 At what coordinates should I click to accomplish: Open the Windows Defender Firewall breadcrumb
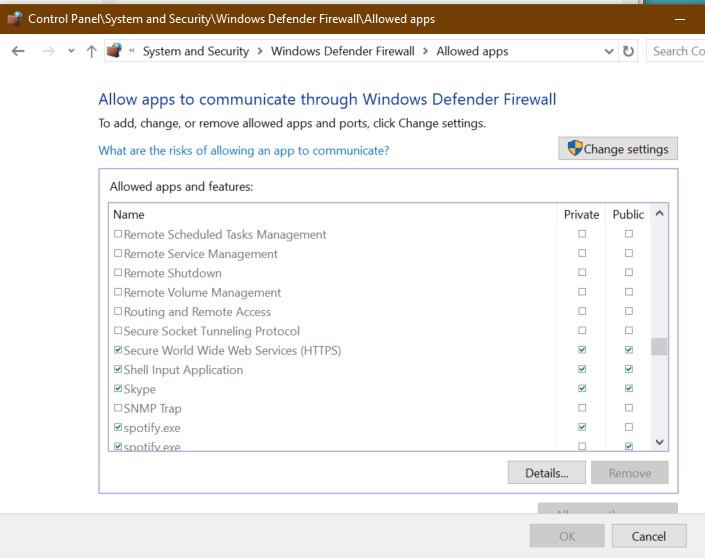343,51
